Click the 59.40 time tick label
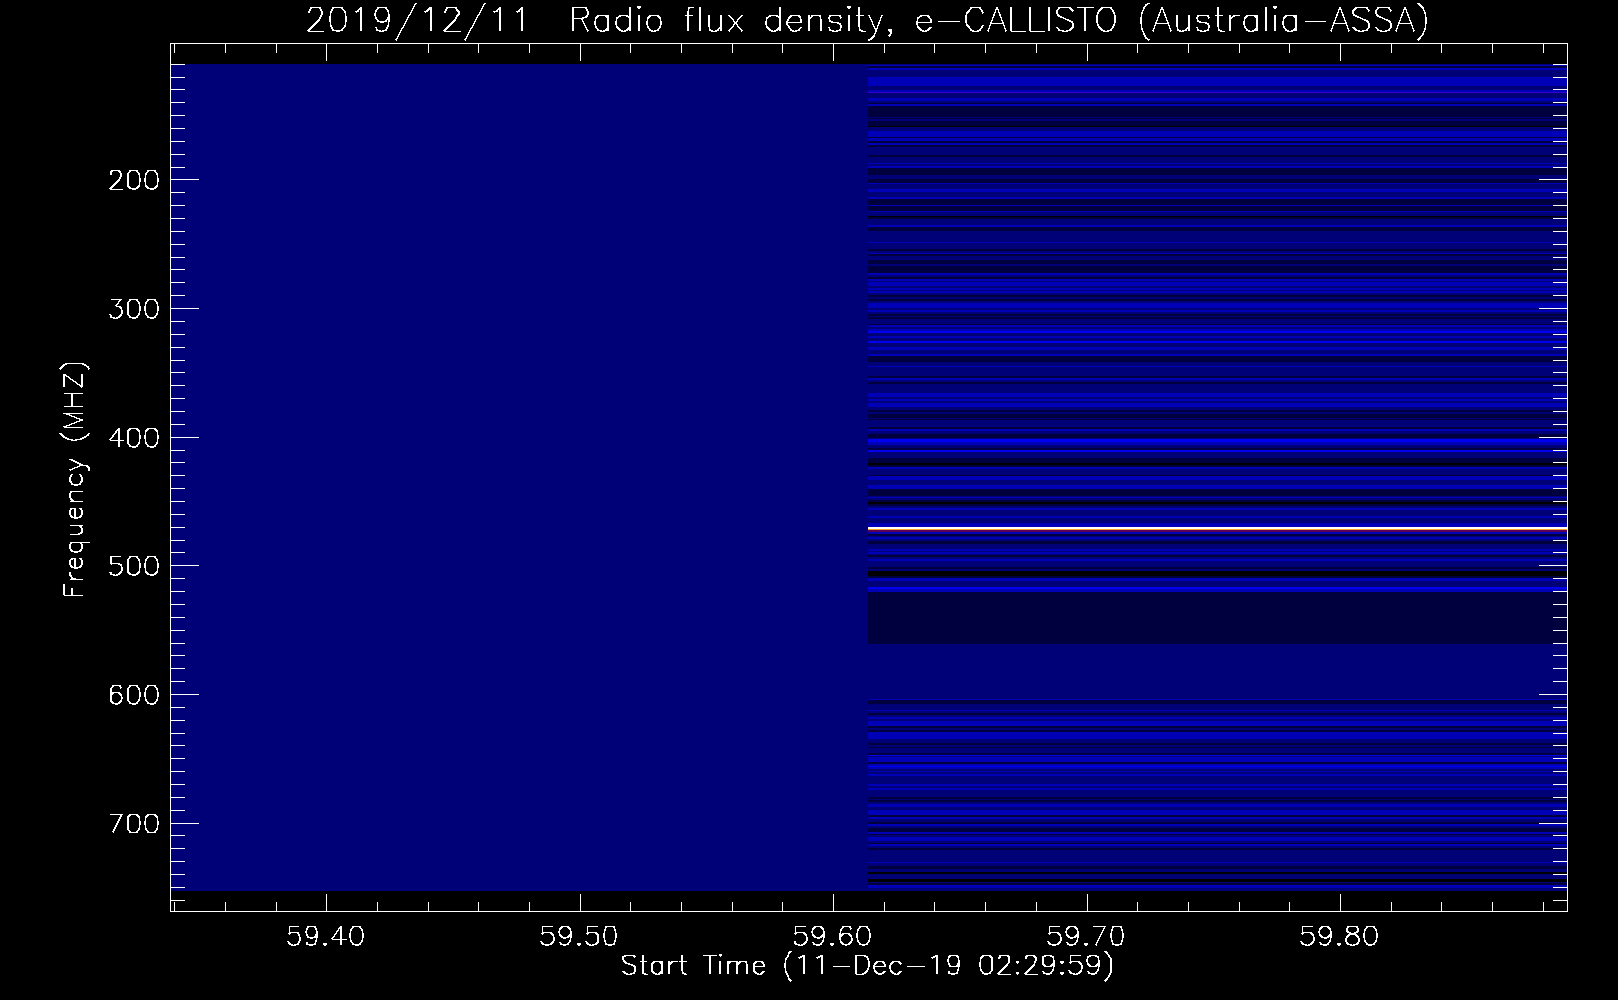The height and width of the screenshot is (1000, 1618). 326,937
